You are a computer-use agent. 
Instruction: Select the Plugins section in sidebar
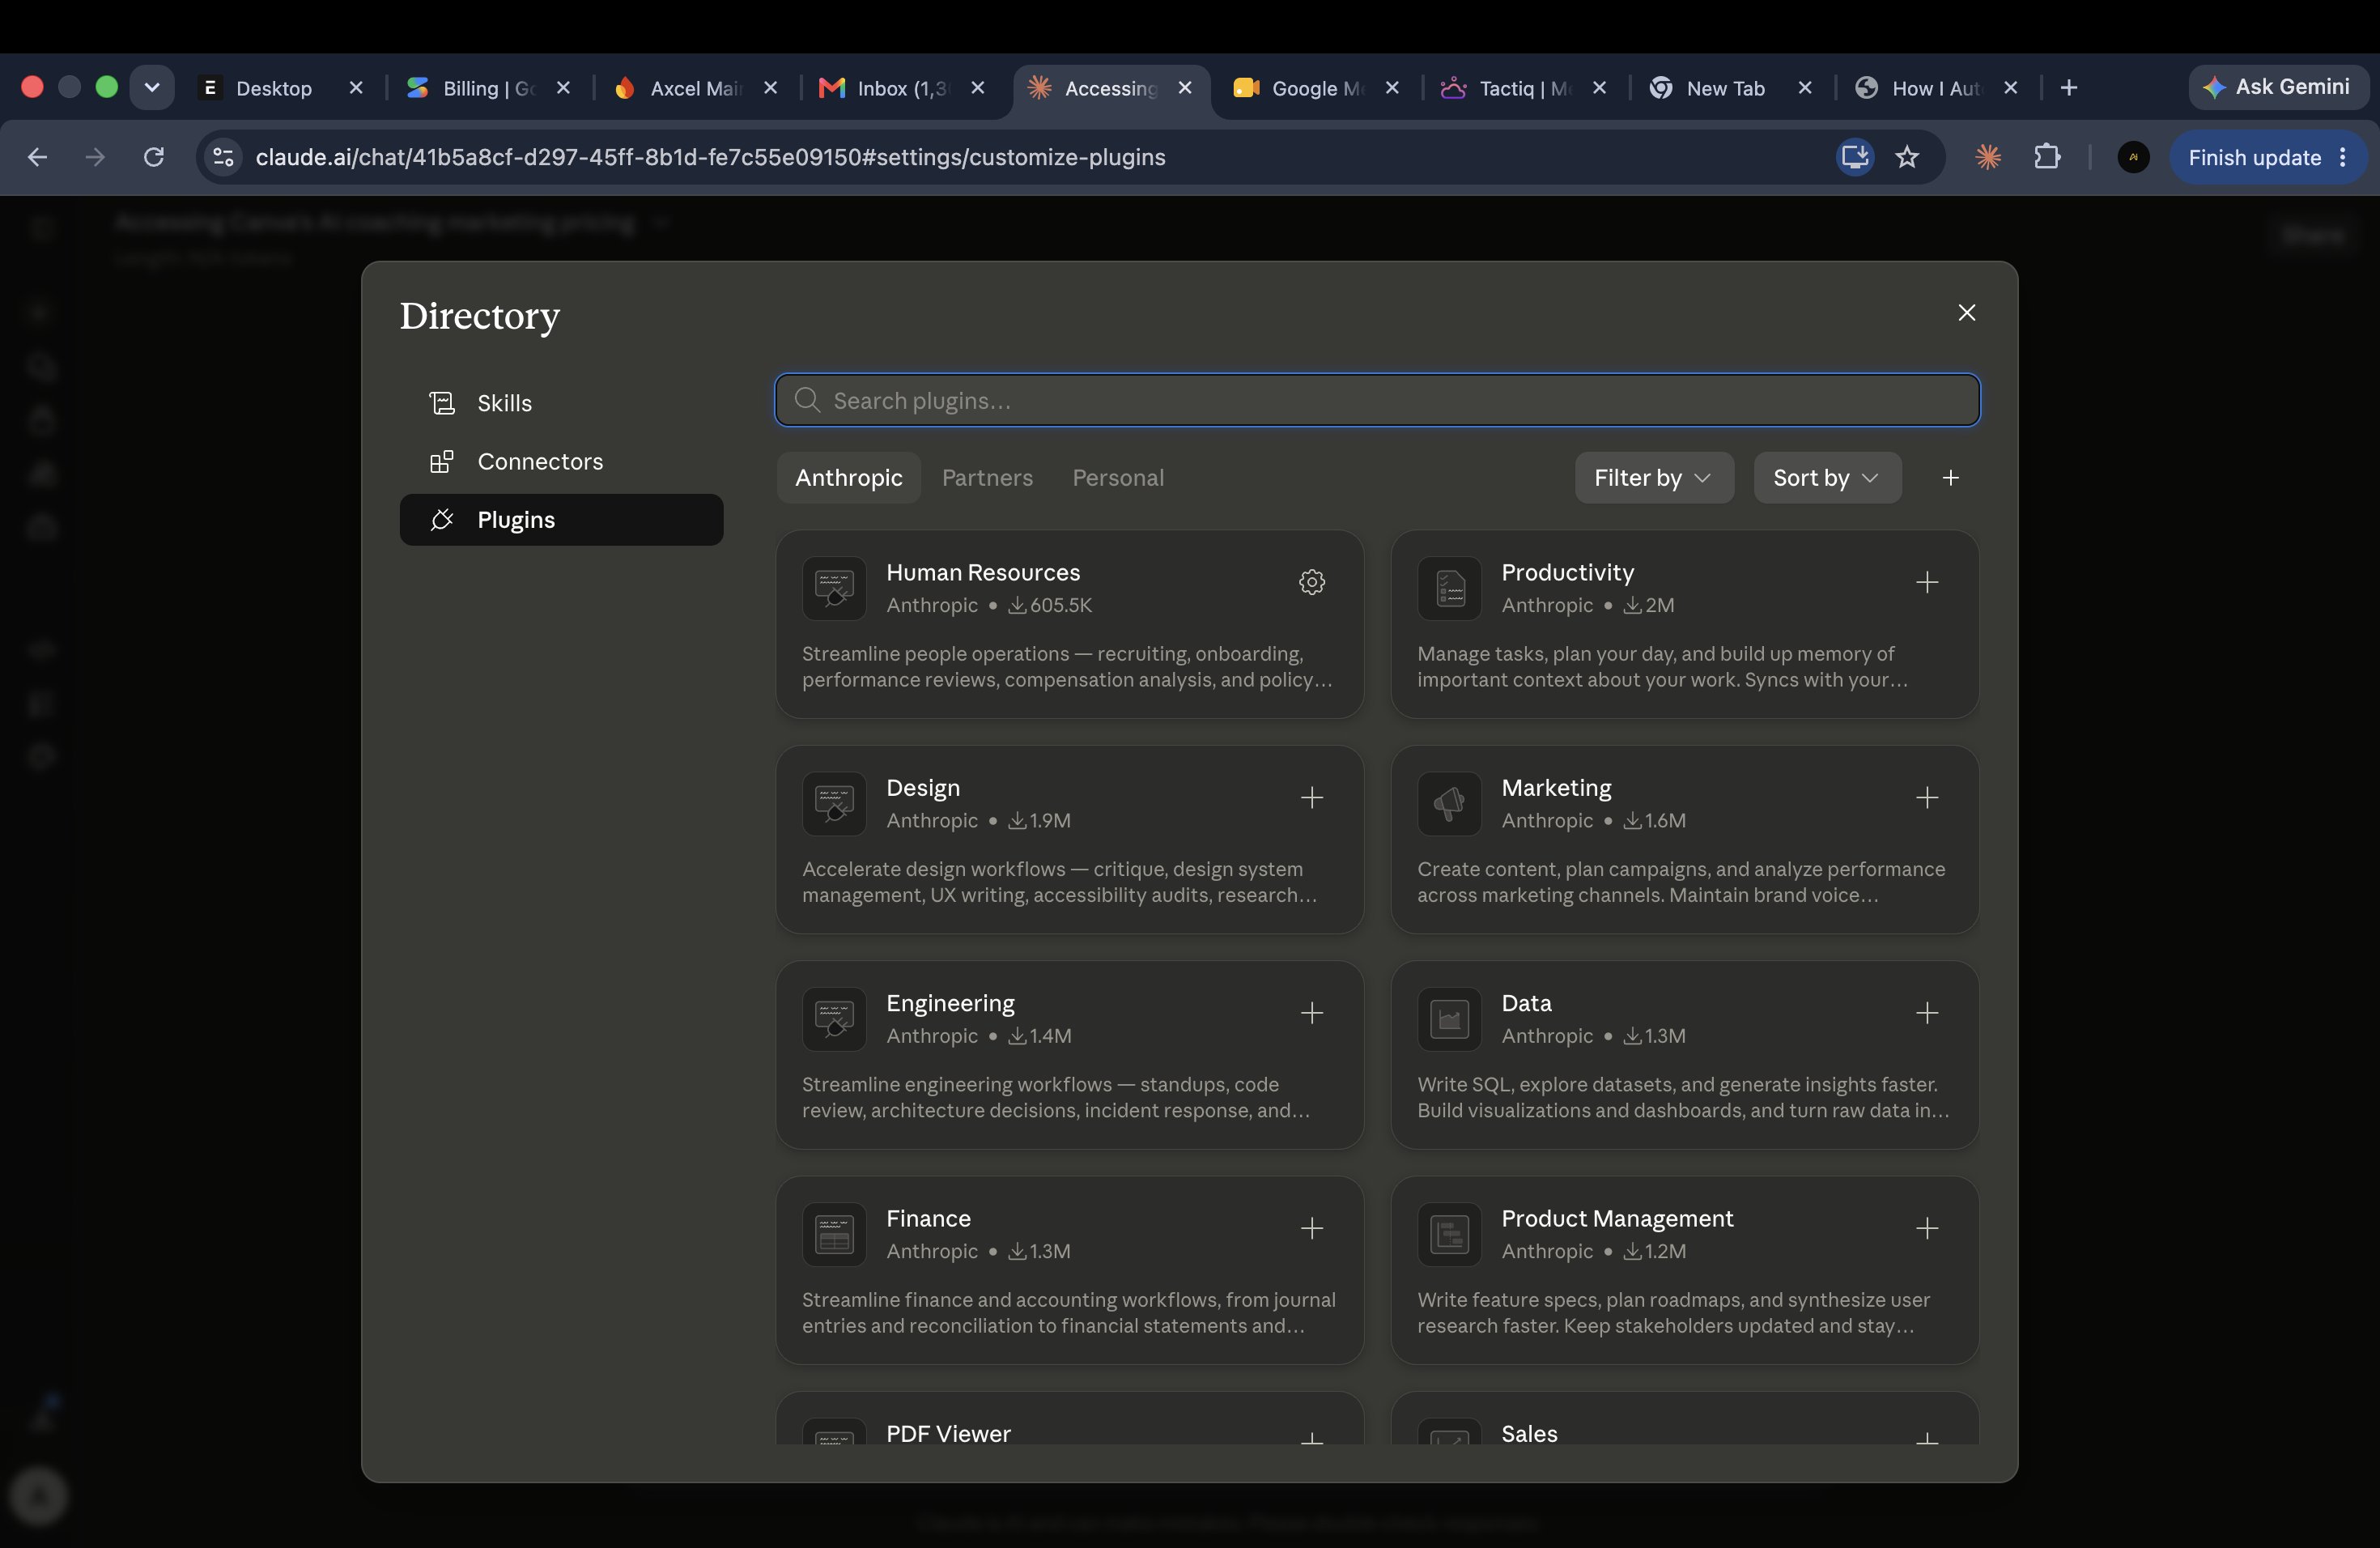tap(561, 520)
